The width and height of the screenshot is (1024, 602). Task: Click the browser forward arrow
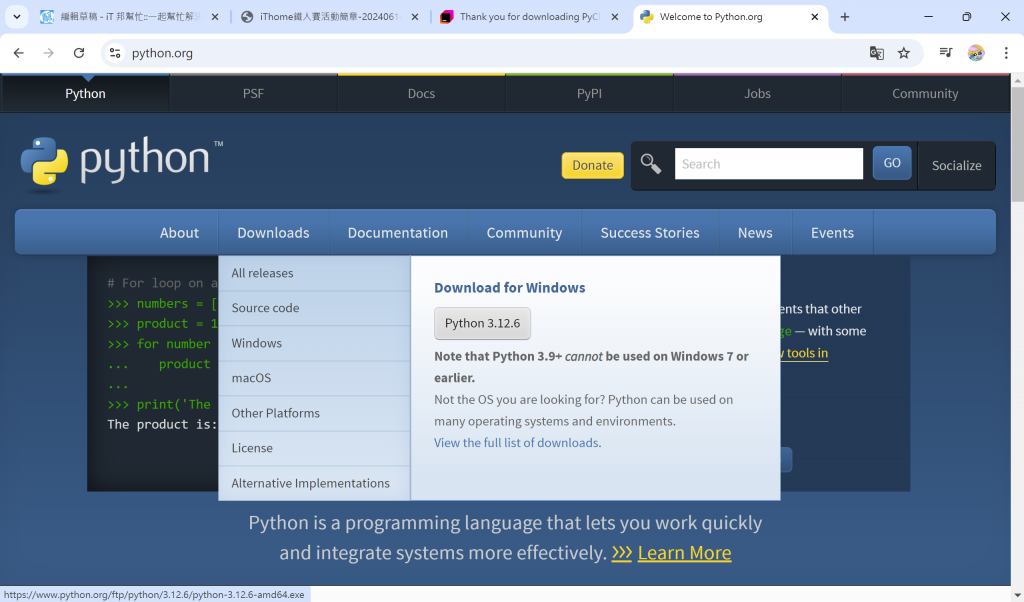[x=48, y=53]
